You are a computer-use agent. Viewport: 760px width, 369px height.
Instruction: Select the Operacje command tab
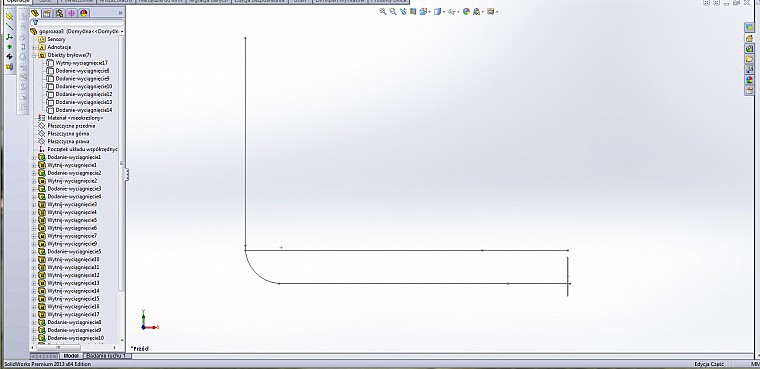[x=17, y=1]
